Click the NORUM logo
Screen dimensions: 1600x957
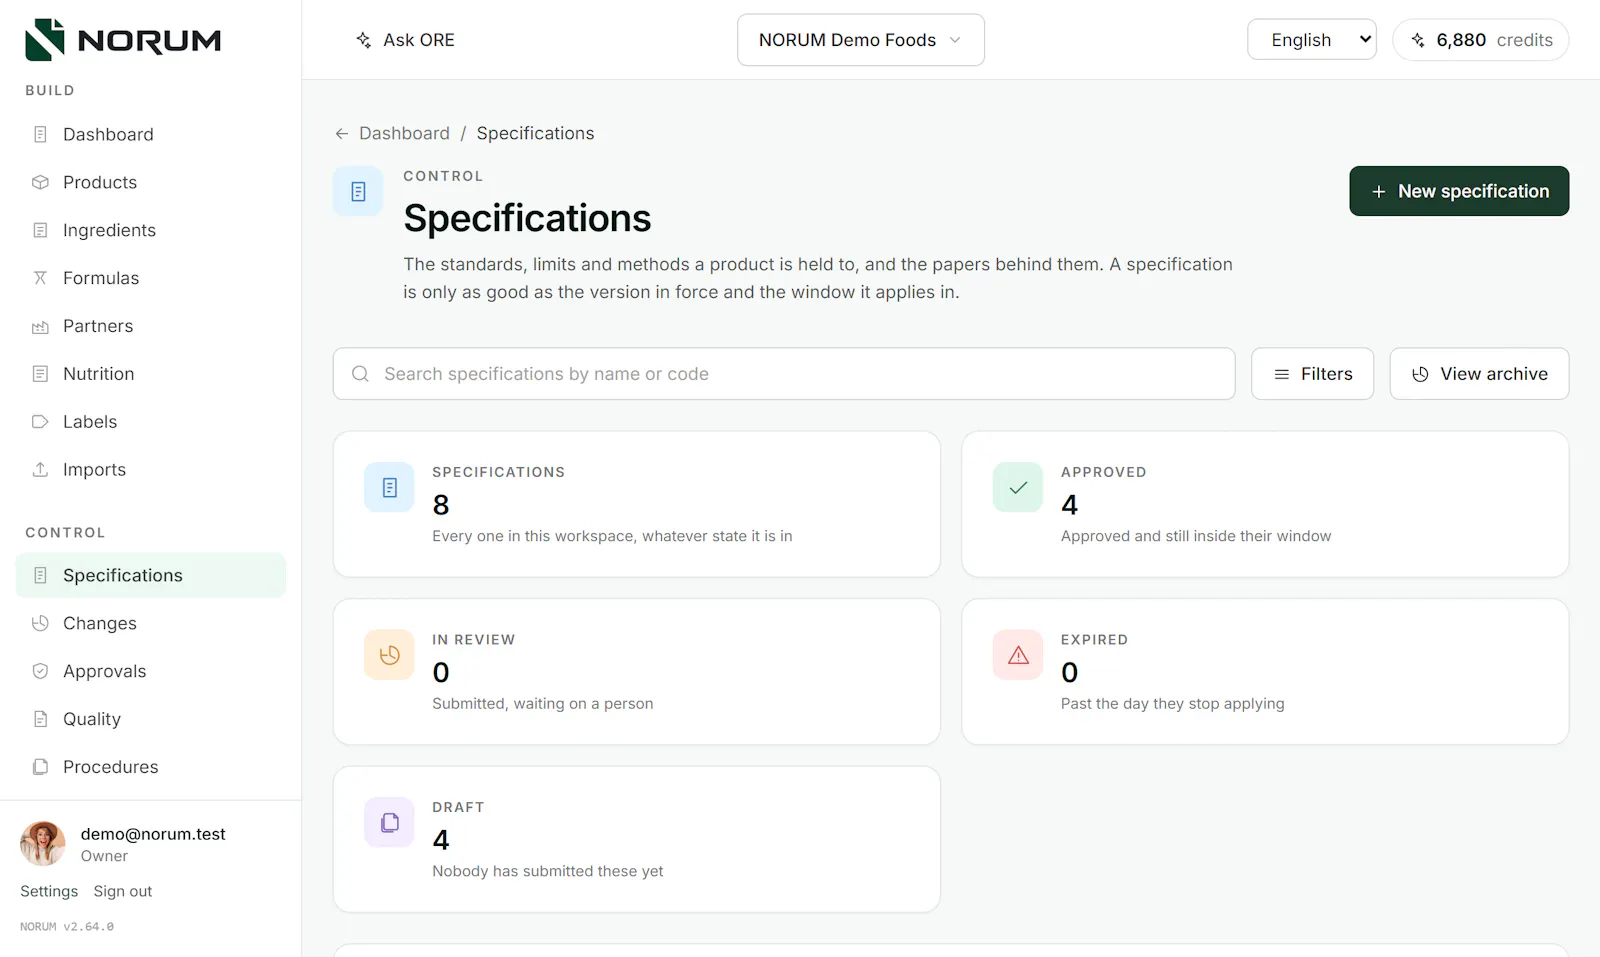[x=123, y=40]
